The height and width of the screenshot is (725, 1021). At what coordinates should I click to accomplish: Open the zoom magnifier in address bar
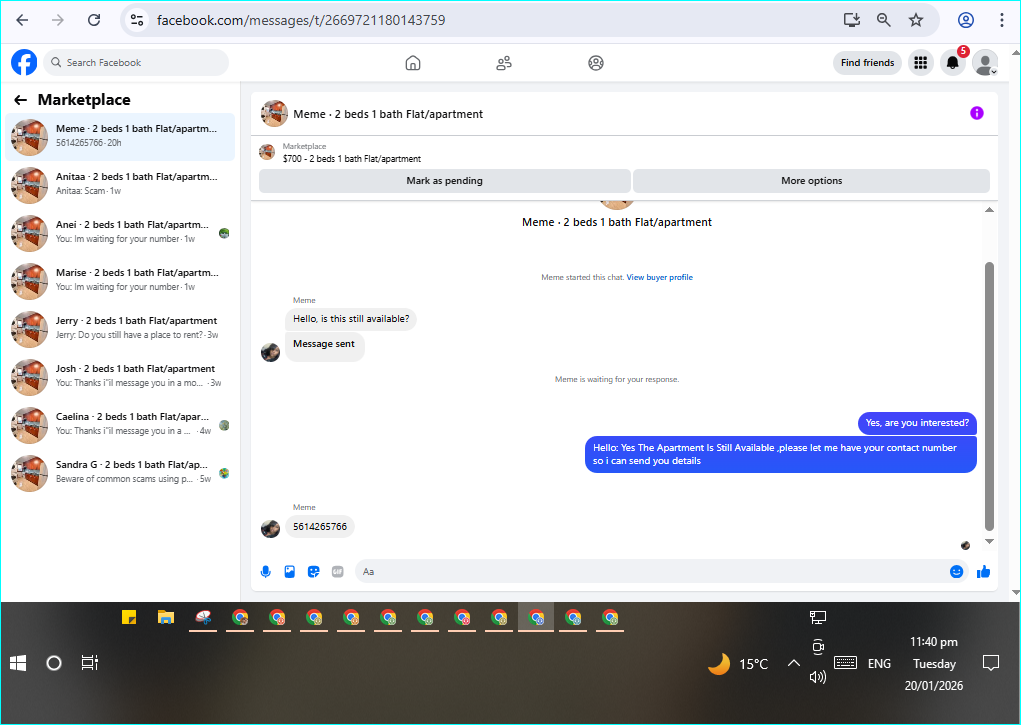[x=884, y=20]
